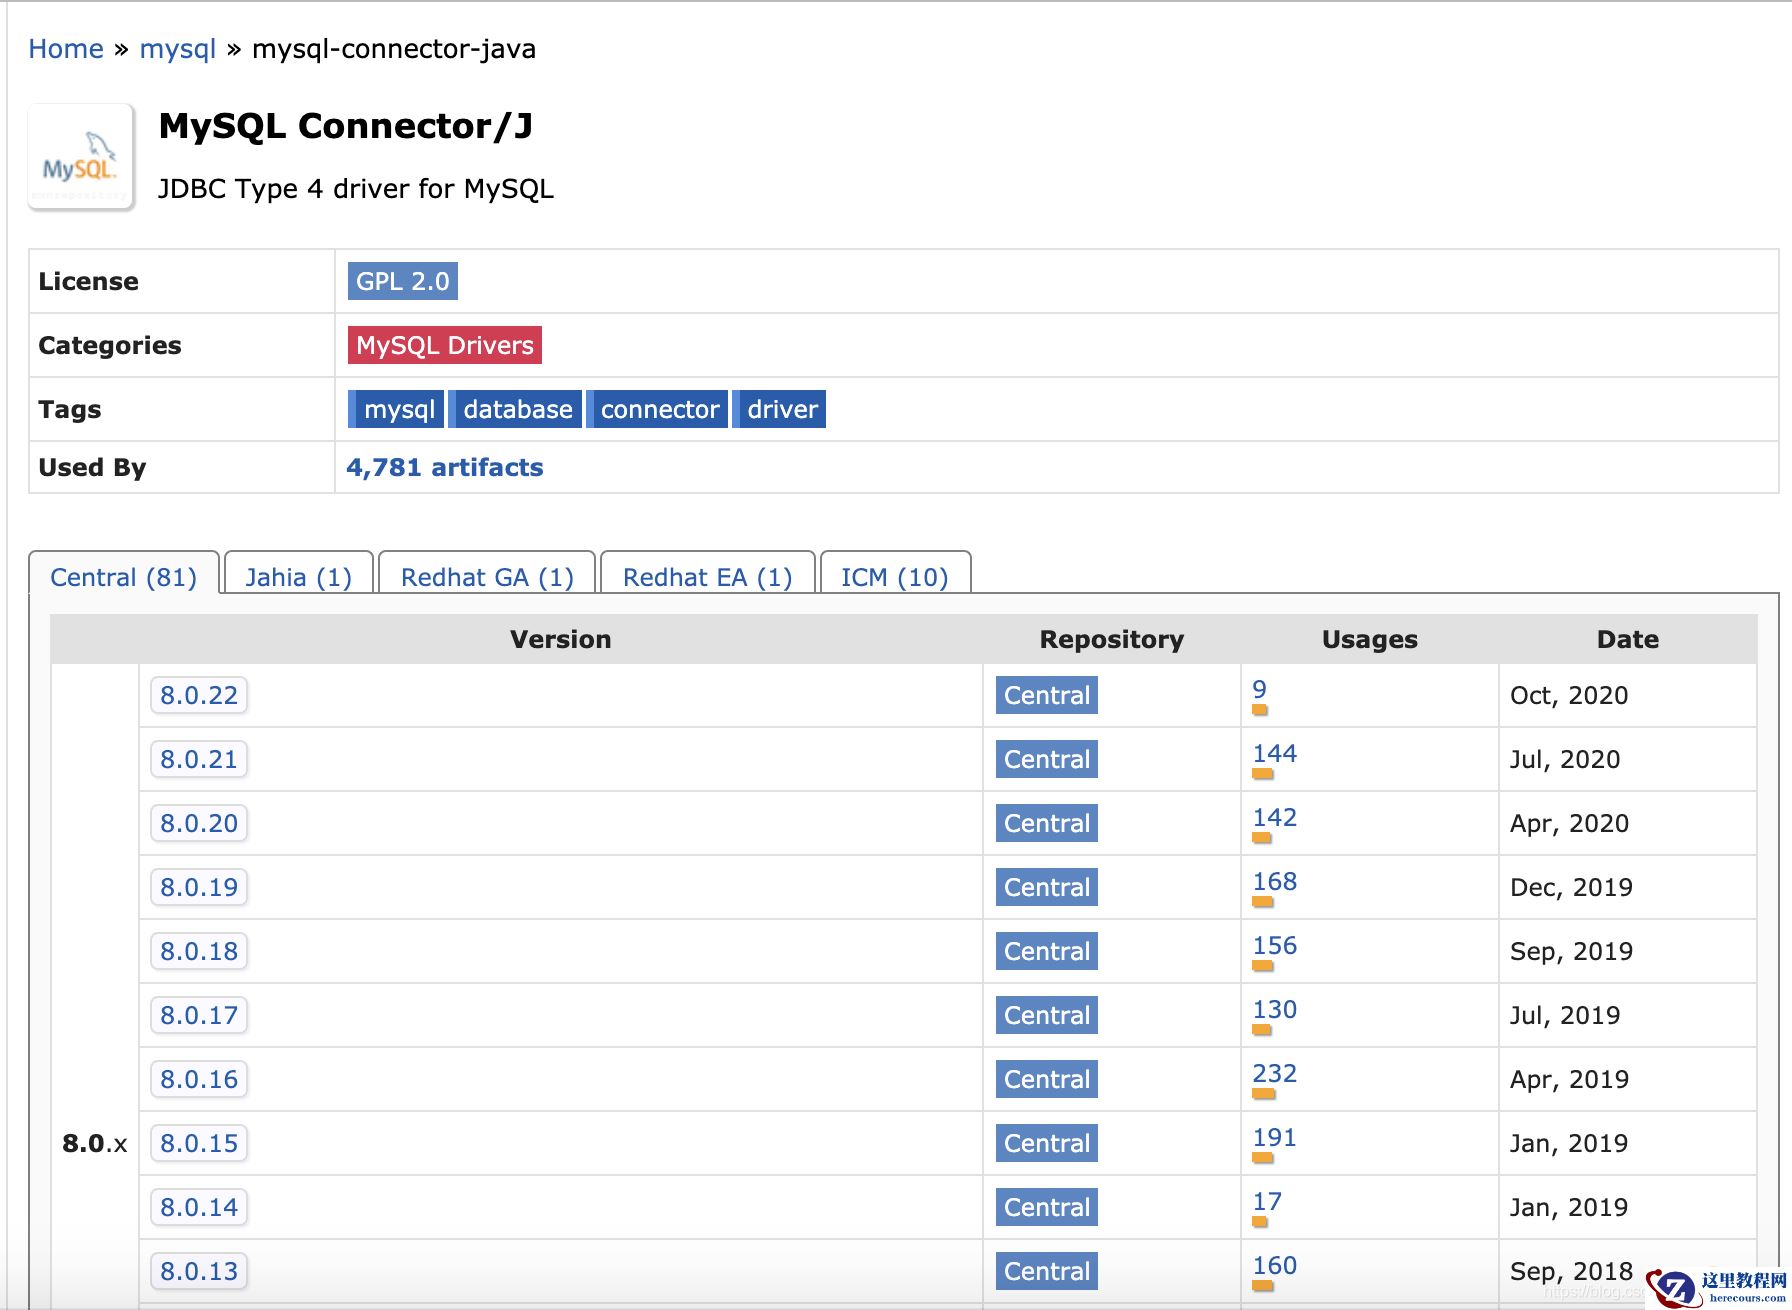Click Central repository badge for 8.0.16

tap(1047, 1079)
